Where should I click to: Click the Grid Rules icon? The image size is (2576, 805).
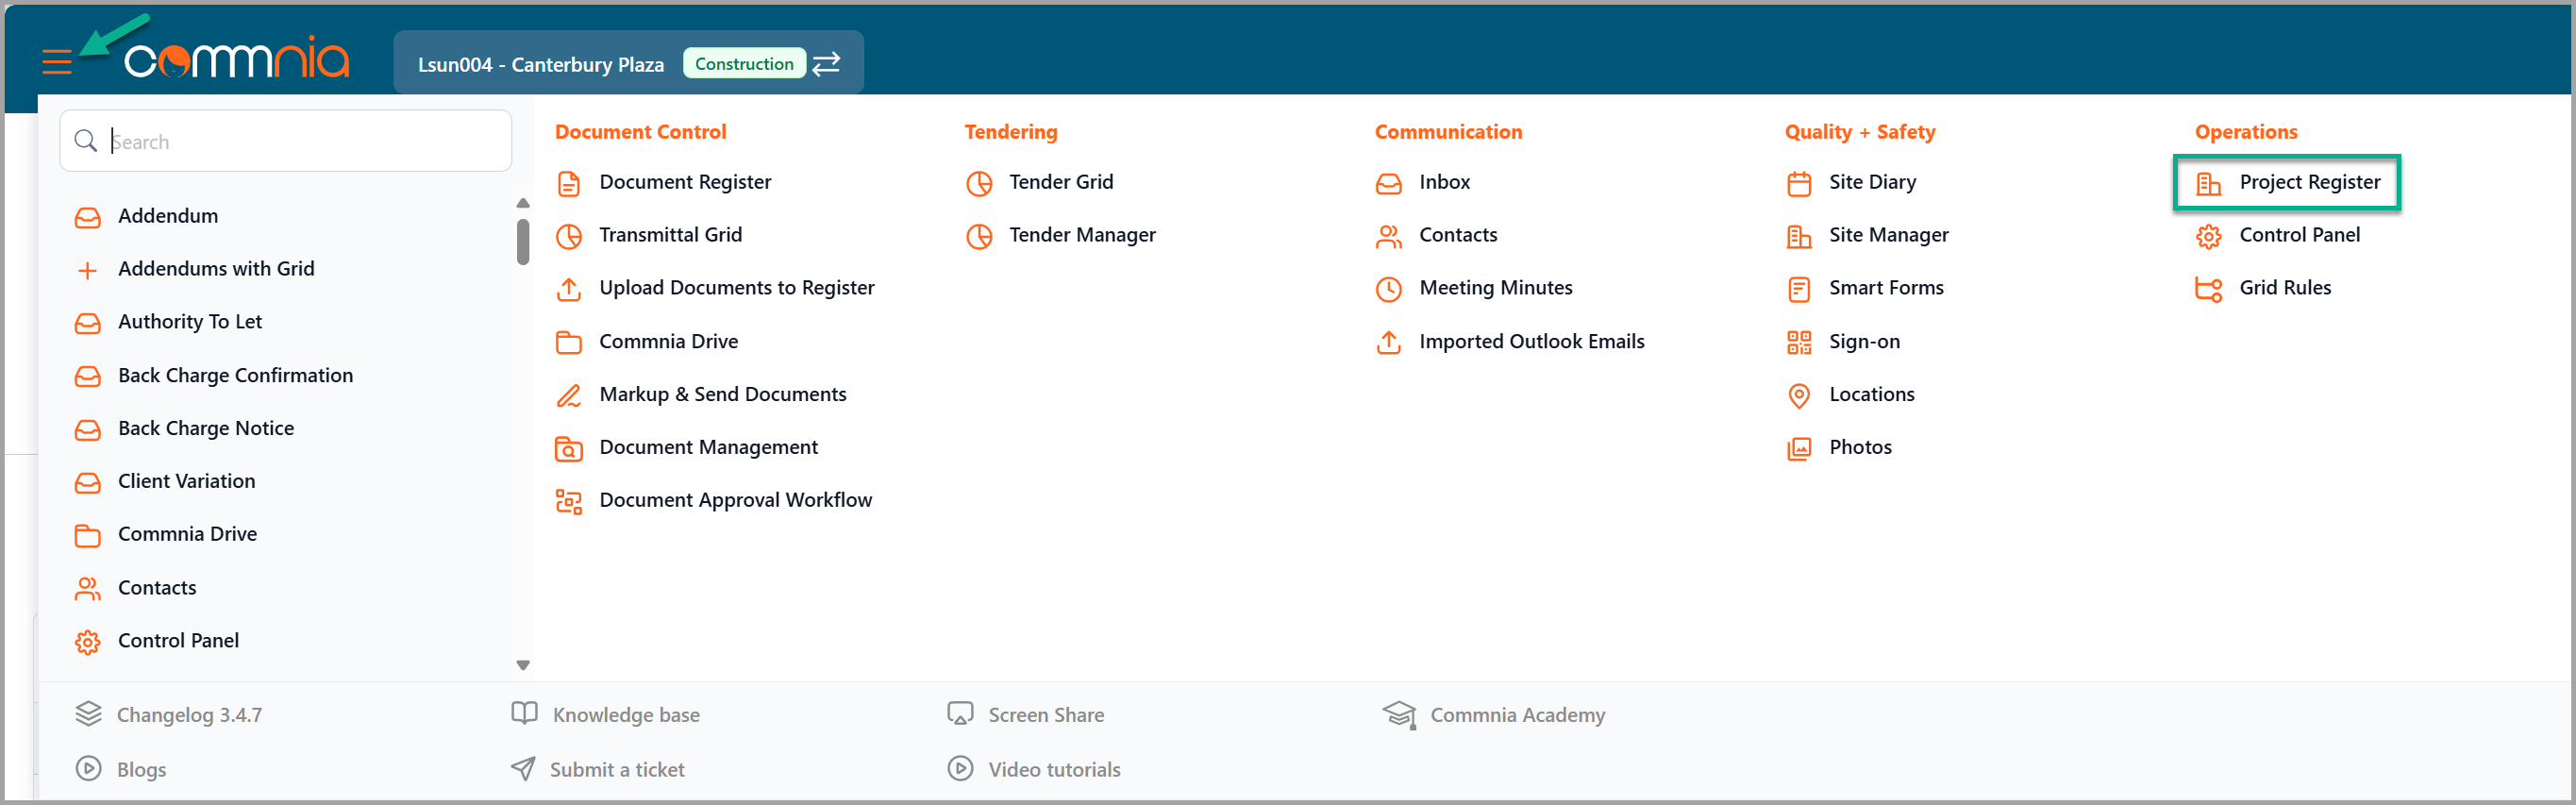pyautogui.click(x=2207, y=289)
